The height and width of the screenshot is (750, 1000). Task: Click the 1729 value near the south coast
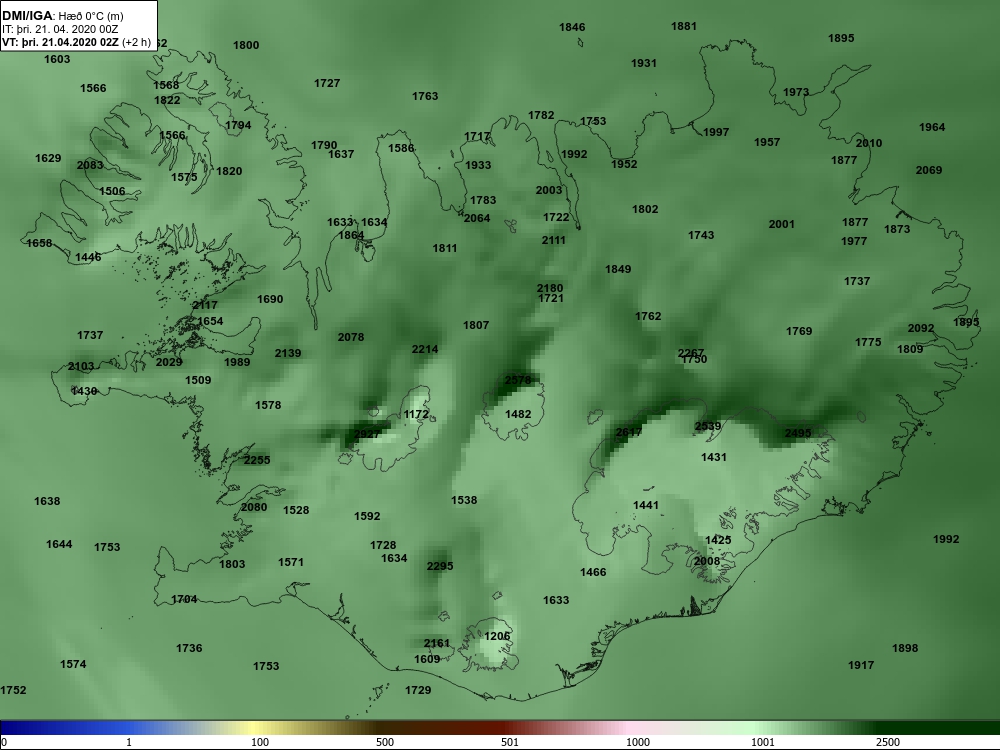click(418, 689)
